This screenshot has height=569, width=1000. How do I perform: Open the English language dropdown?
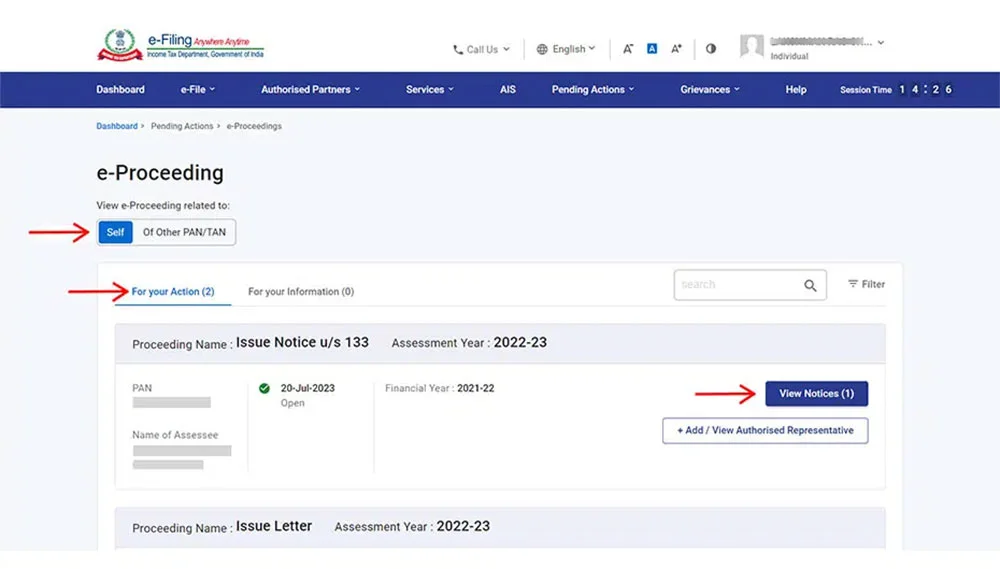click(x=566, y=49)
